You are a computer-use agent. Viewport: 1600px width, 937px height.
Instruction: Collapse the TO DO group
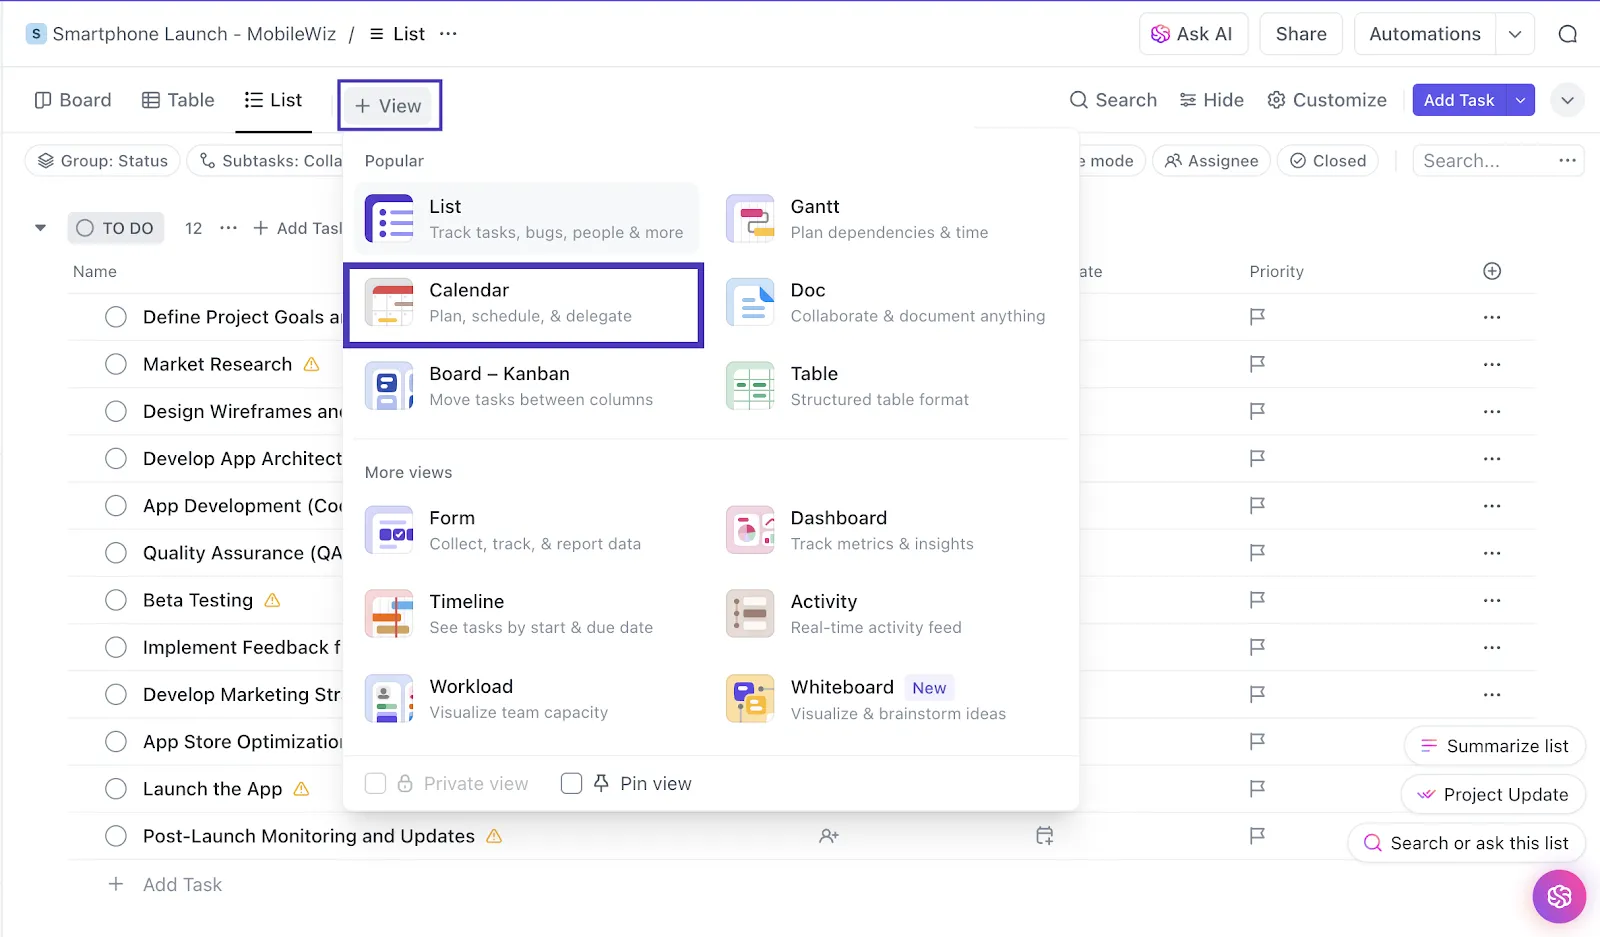[40, 228]
